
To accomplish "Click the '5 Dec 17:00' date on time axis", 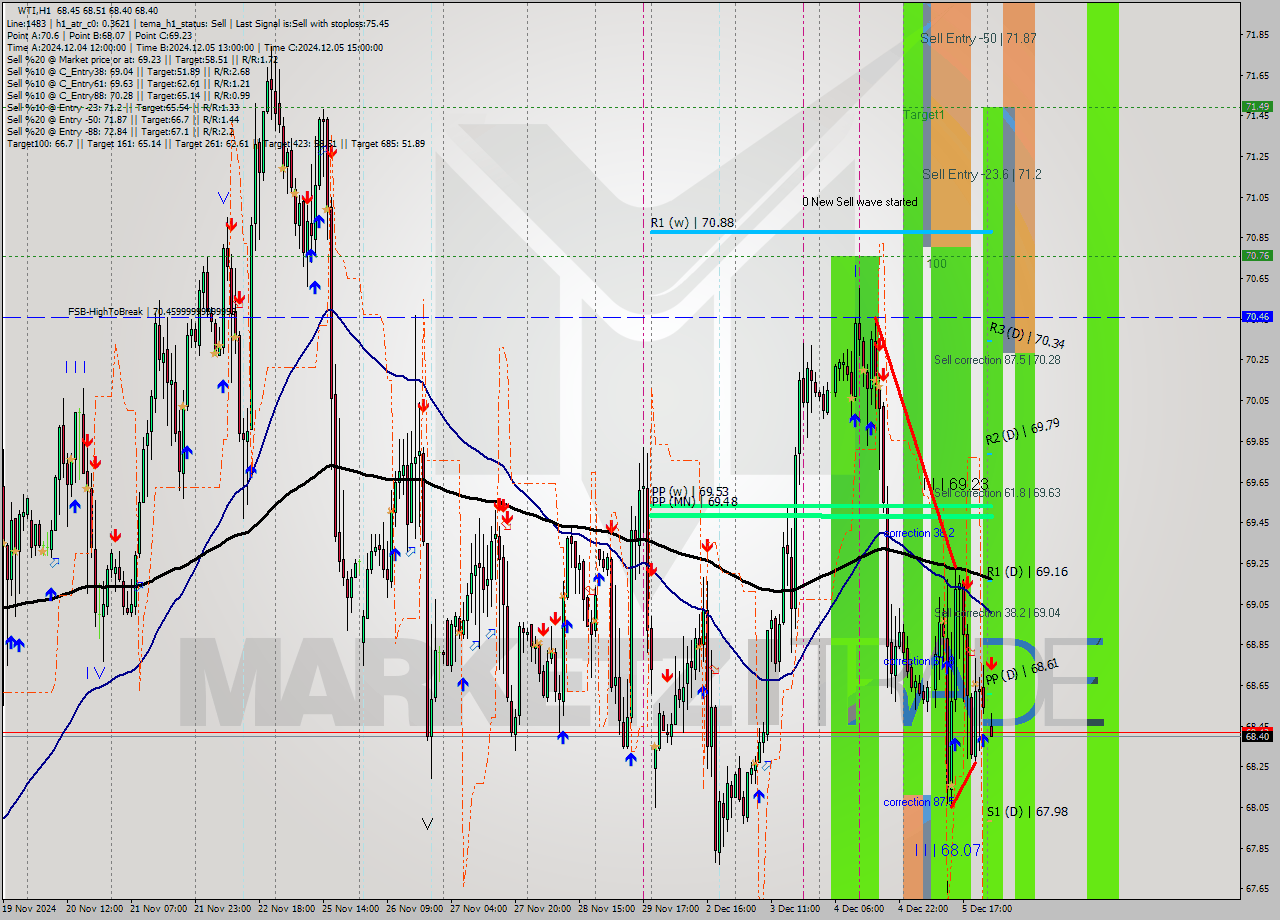I will [987, 909].
